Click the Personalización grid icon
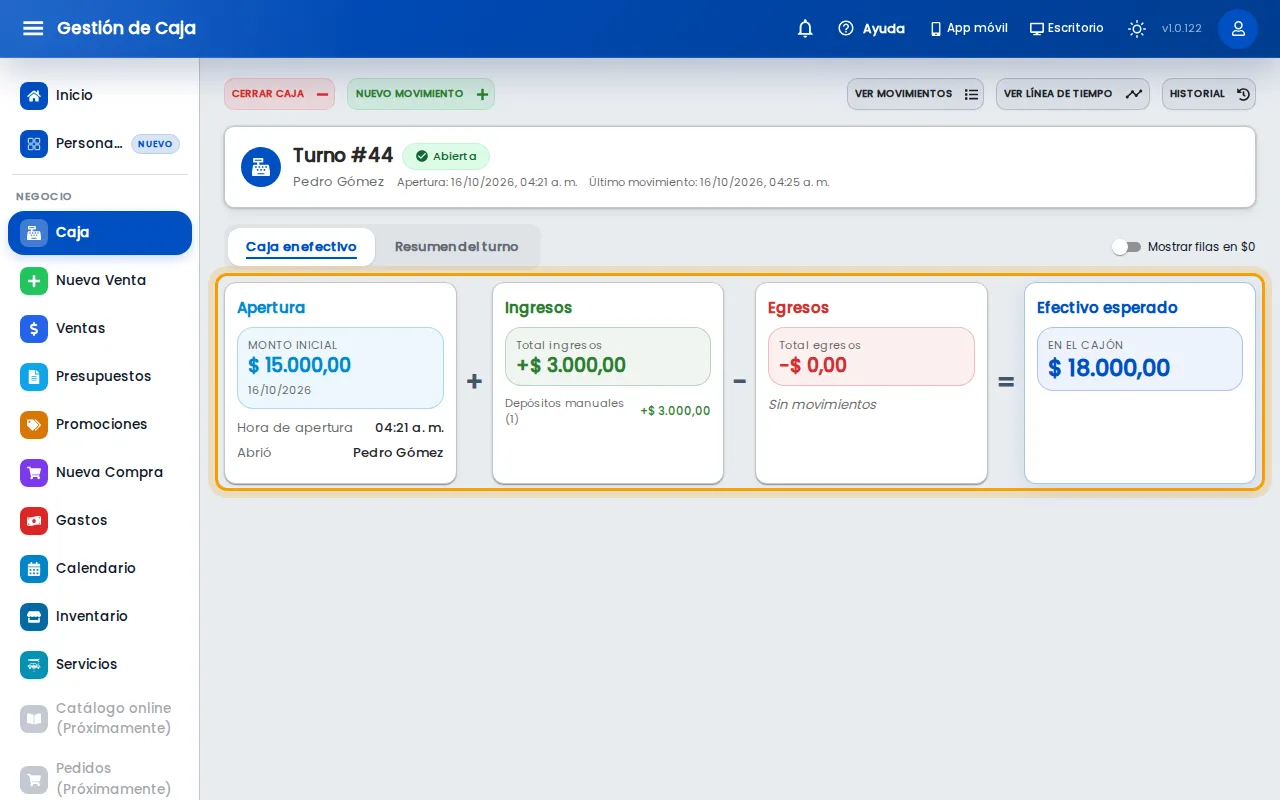Screen dimensions: 1280x800 point(34,144)
